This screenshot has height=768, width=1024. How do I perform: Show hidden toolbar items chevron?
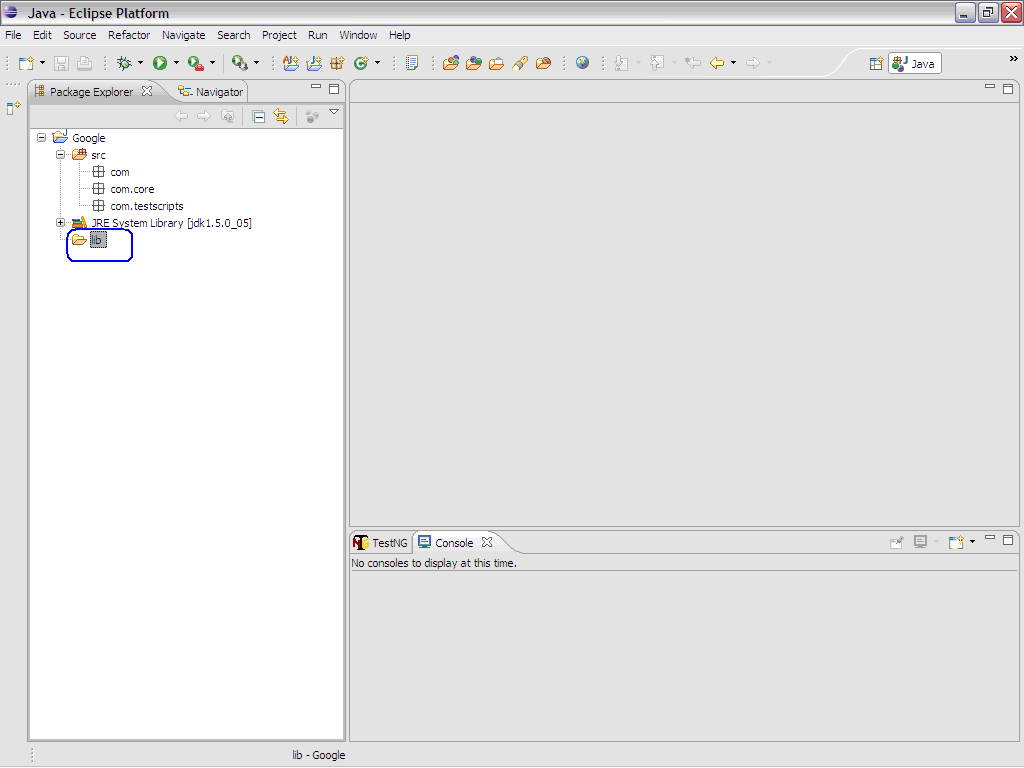1014,59
